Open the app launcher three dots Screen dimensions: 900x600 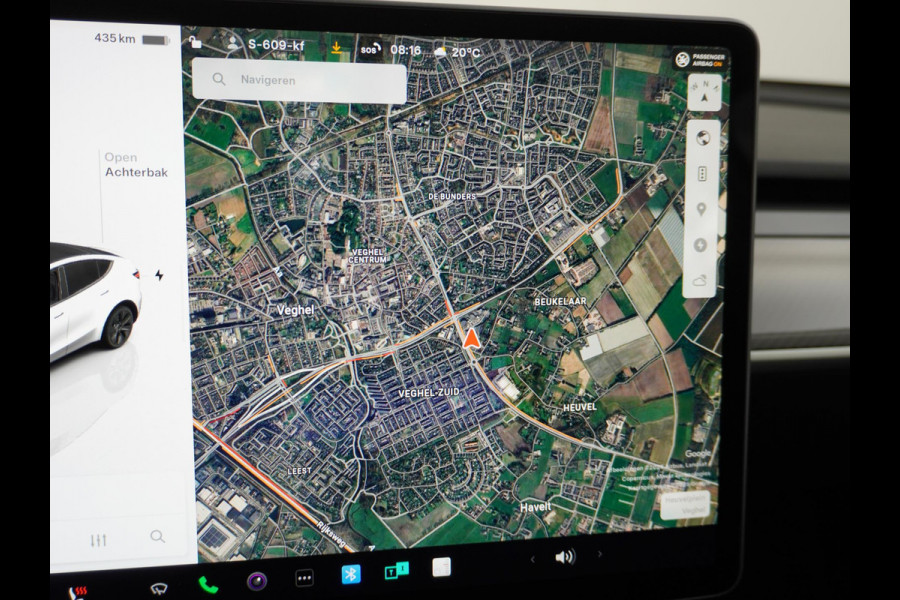tap(304, 578)
